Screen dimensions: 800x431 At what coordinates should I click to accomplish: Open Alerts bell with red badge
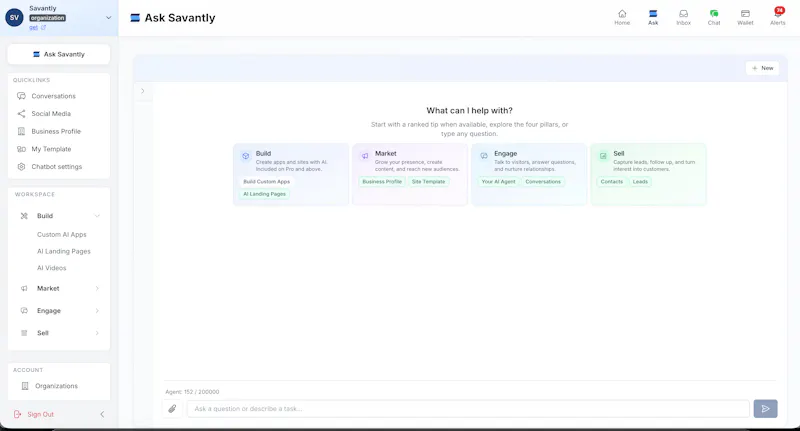778,13
